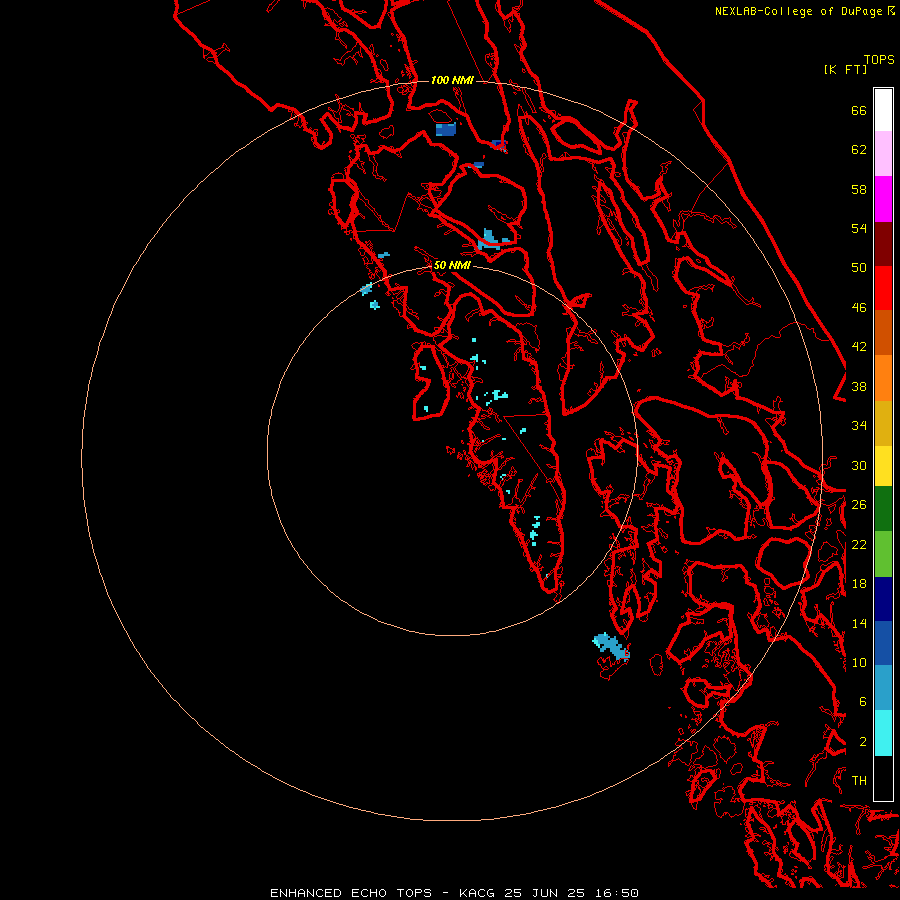Viewport: 900px width, 900px height.
Task: Click the "62" legend value
Action: tap(859, 150)
